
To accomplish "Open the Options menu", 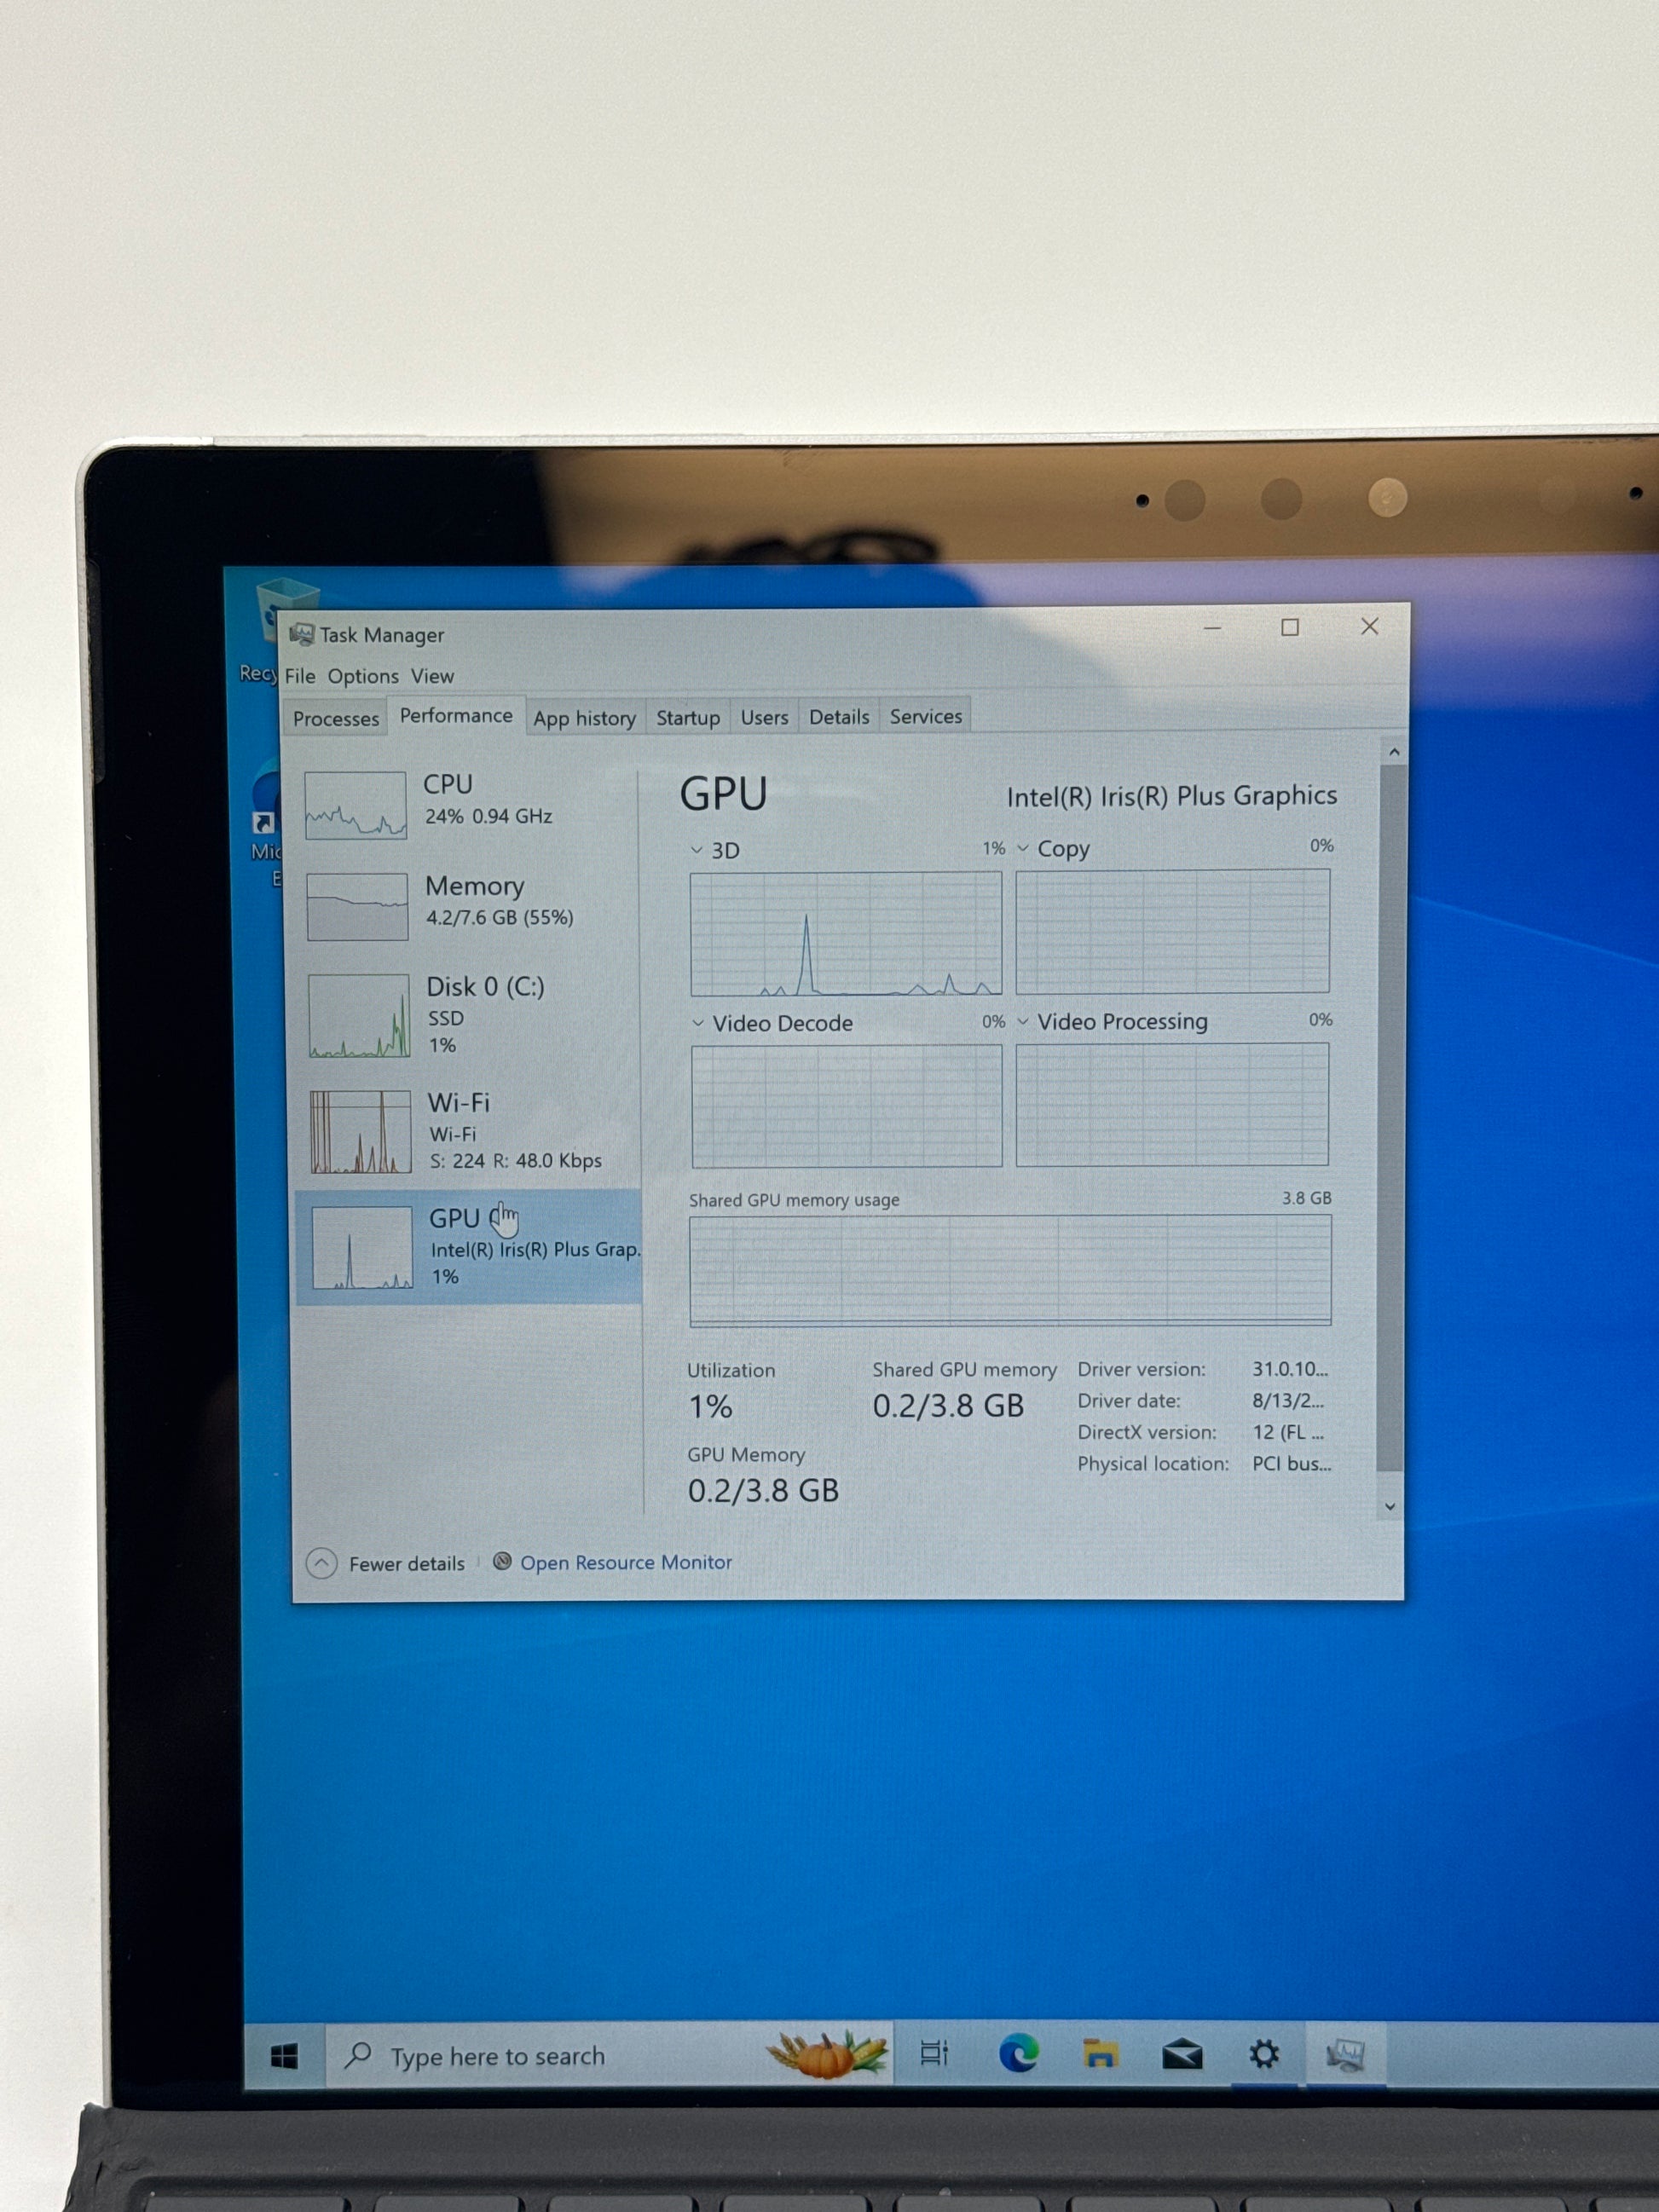I will pos(363,676).
